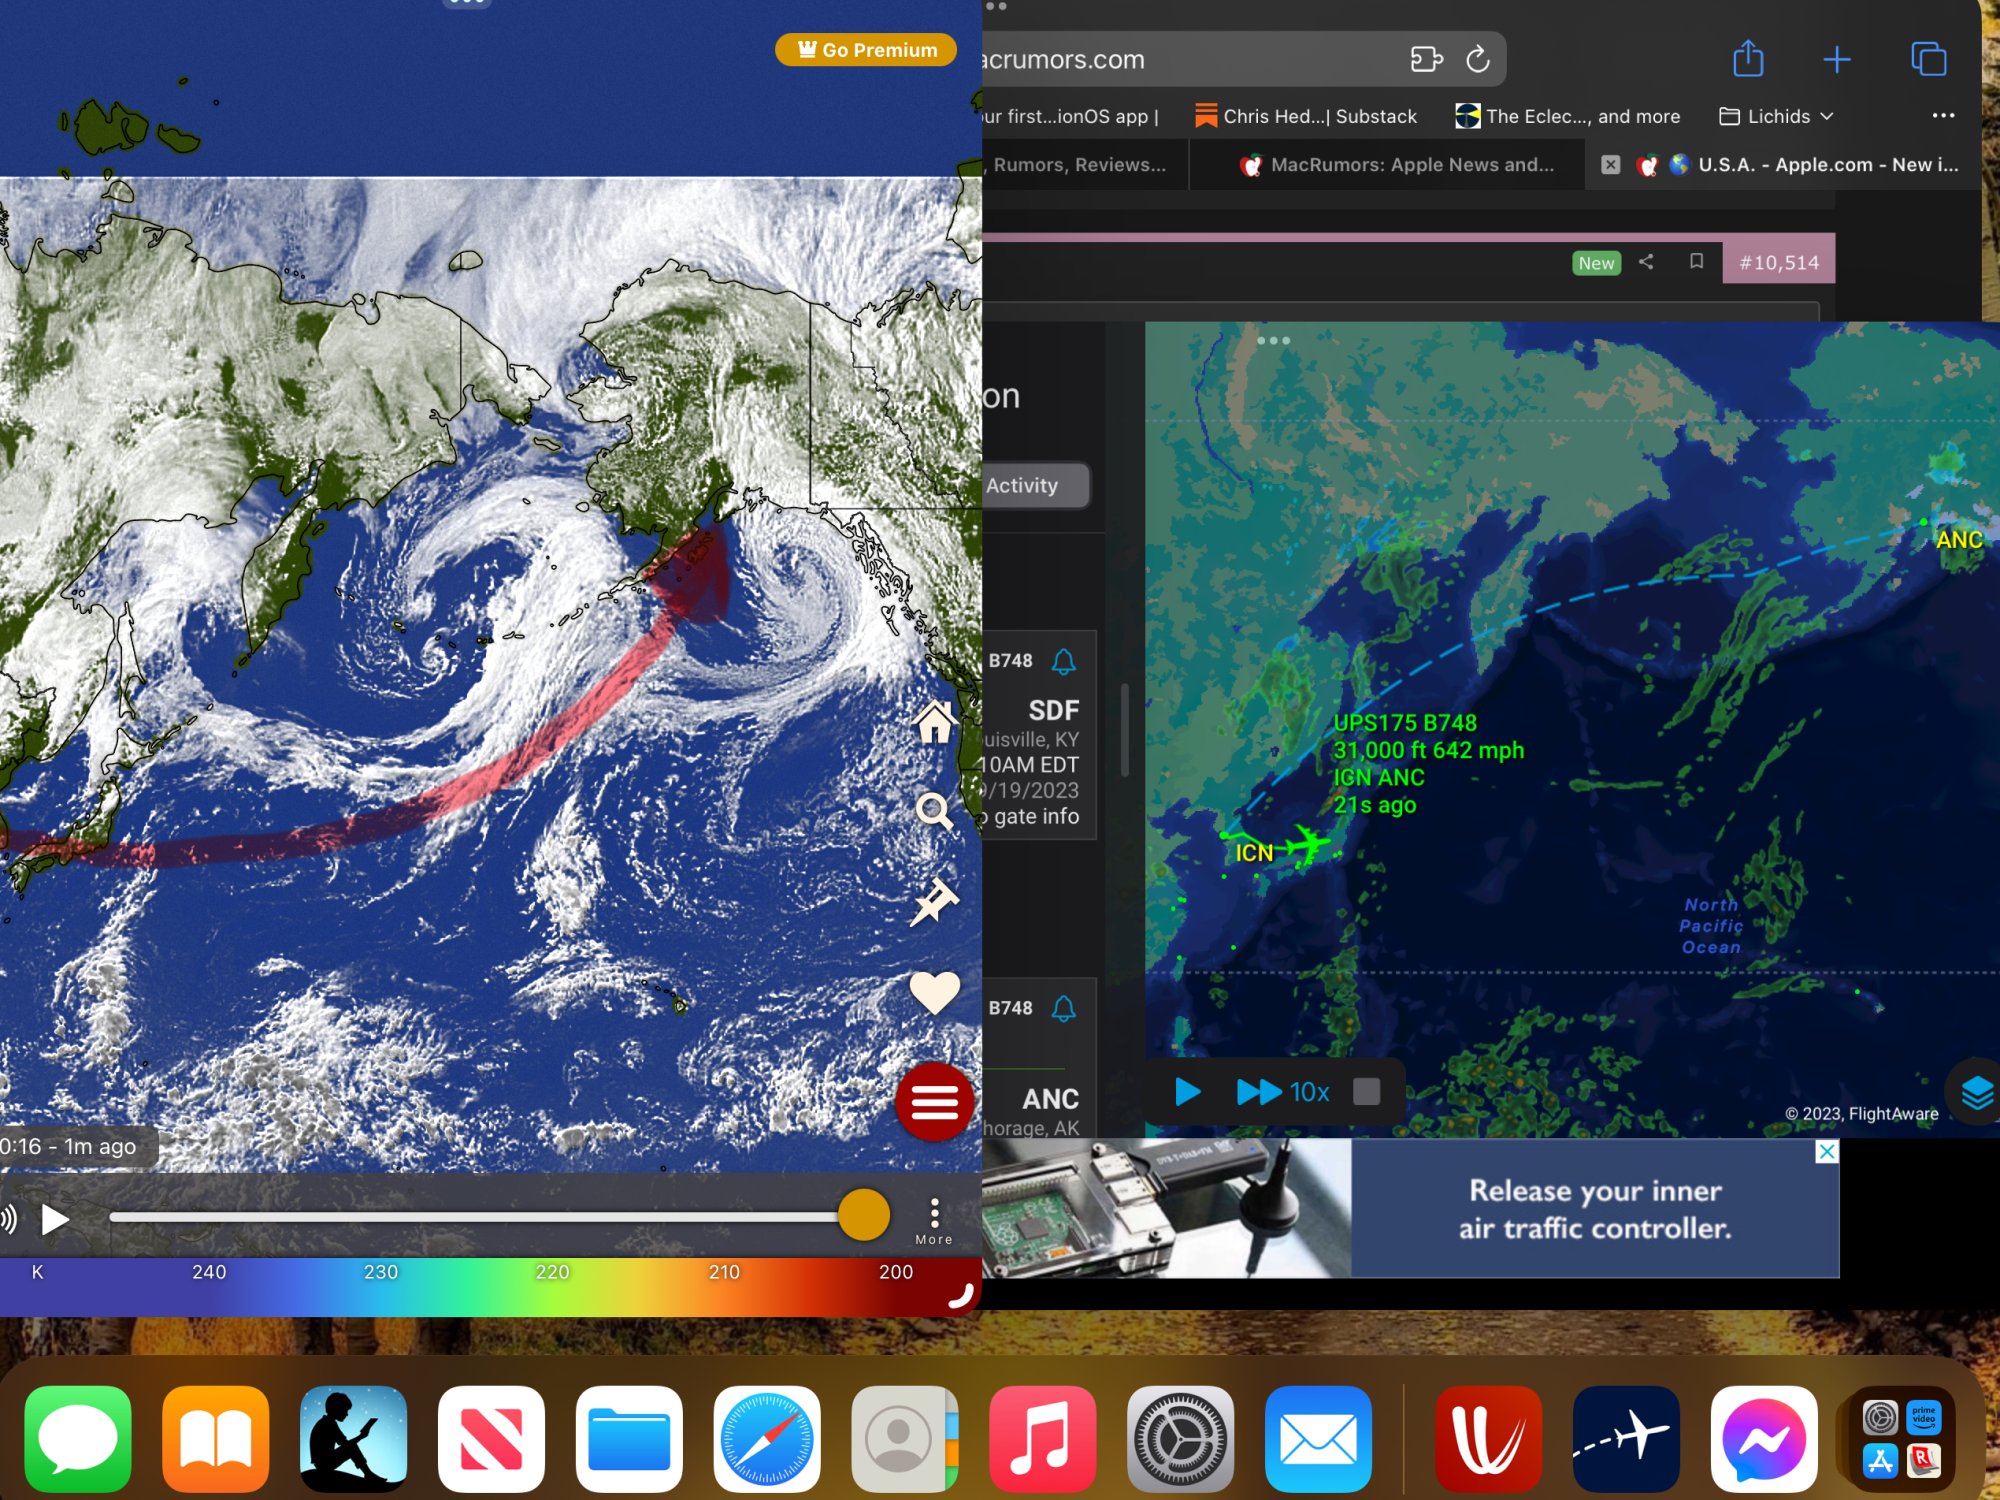Launch Kindle from the dock

tap(354, 1439)
